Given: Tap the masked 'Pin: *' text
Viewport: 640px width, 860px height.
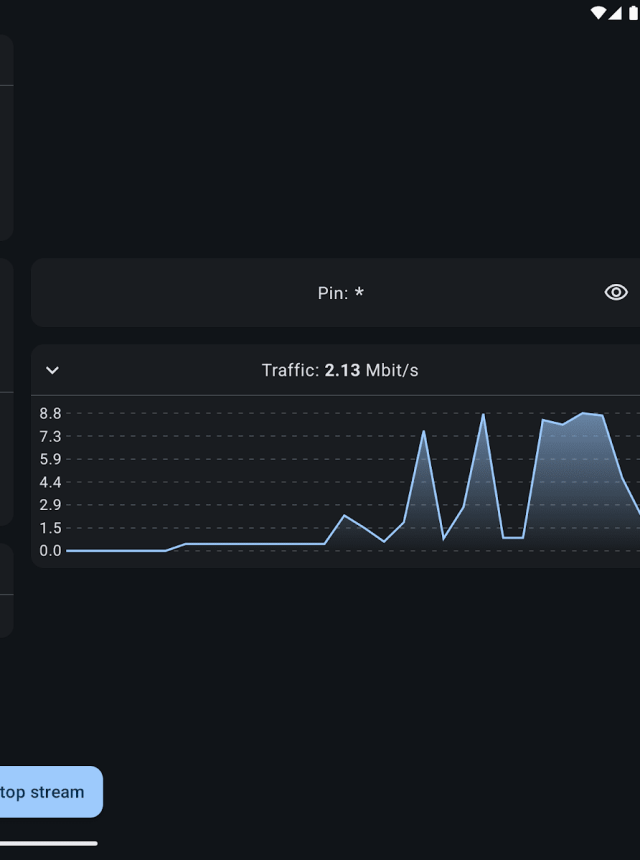Looking at the screenshot, I should click(x=340, y=293).
